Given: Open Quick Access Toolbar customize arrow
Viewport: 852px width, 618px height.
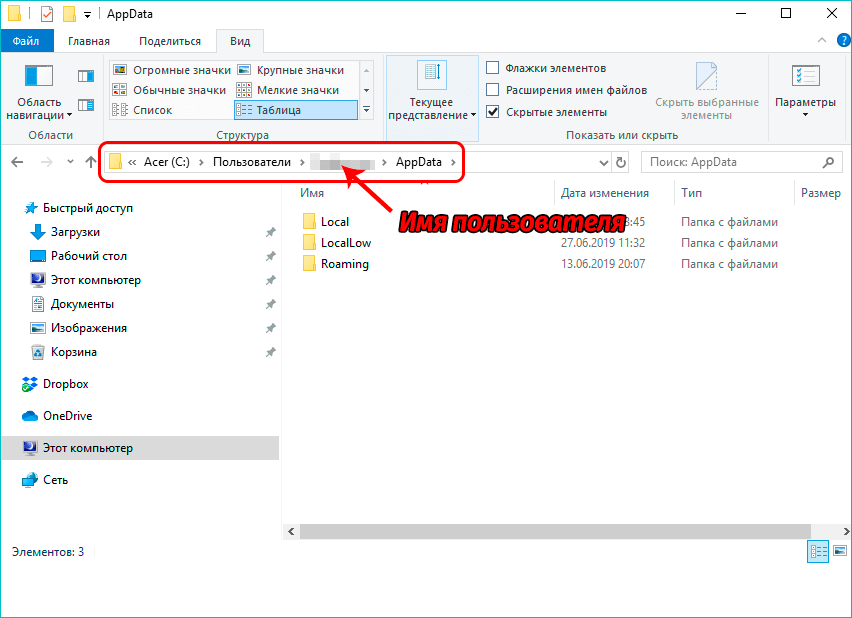Looking at the screenshot, I should [x=87, y=15].
